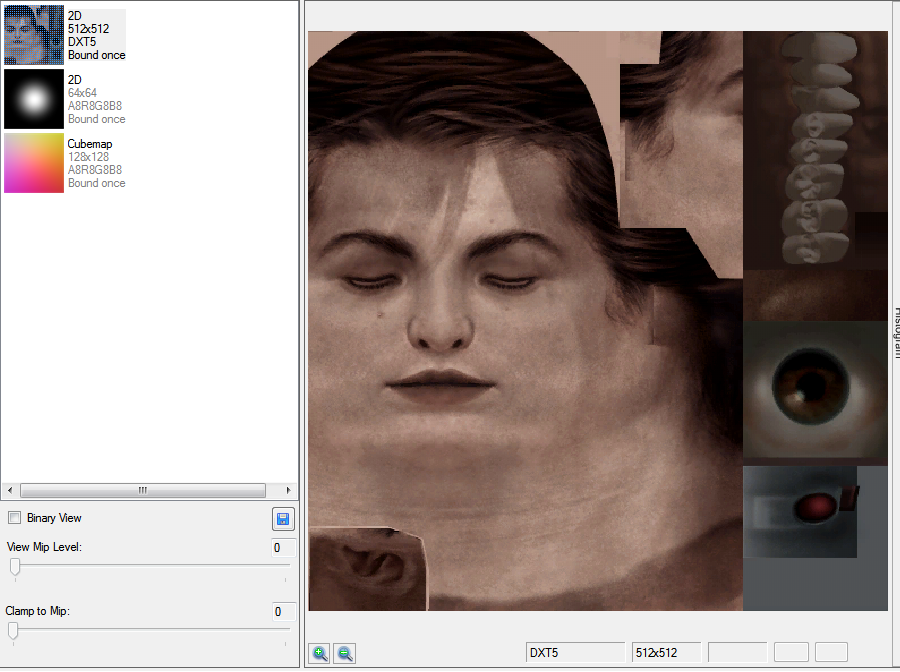Click the Clamp to Mip slider handle
This screenshot has width=900, height=672.
coord(13,630)
